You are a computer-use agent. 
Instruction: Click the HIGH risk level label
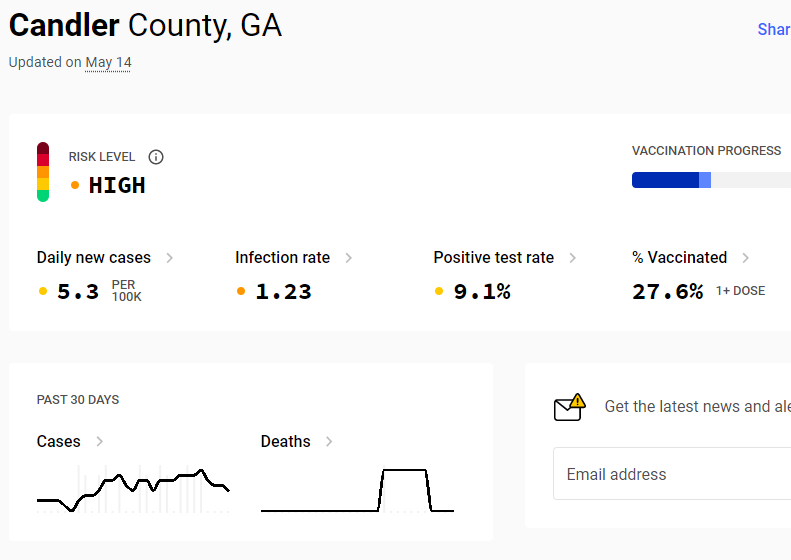coord(117,185)
